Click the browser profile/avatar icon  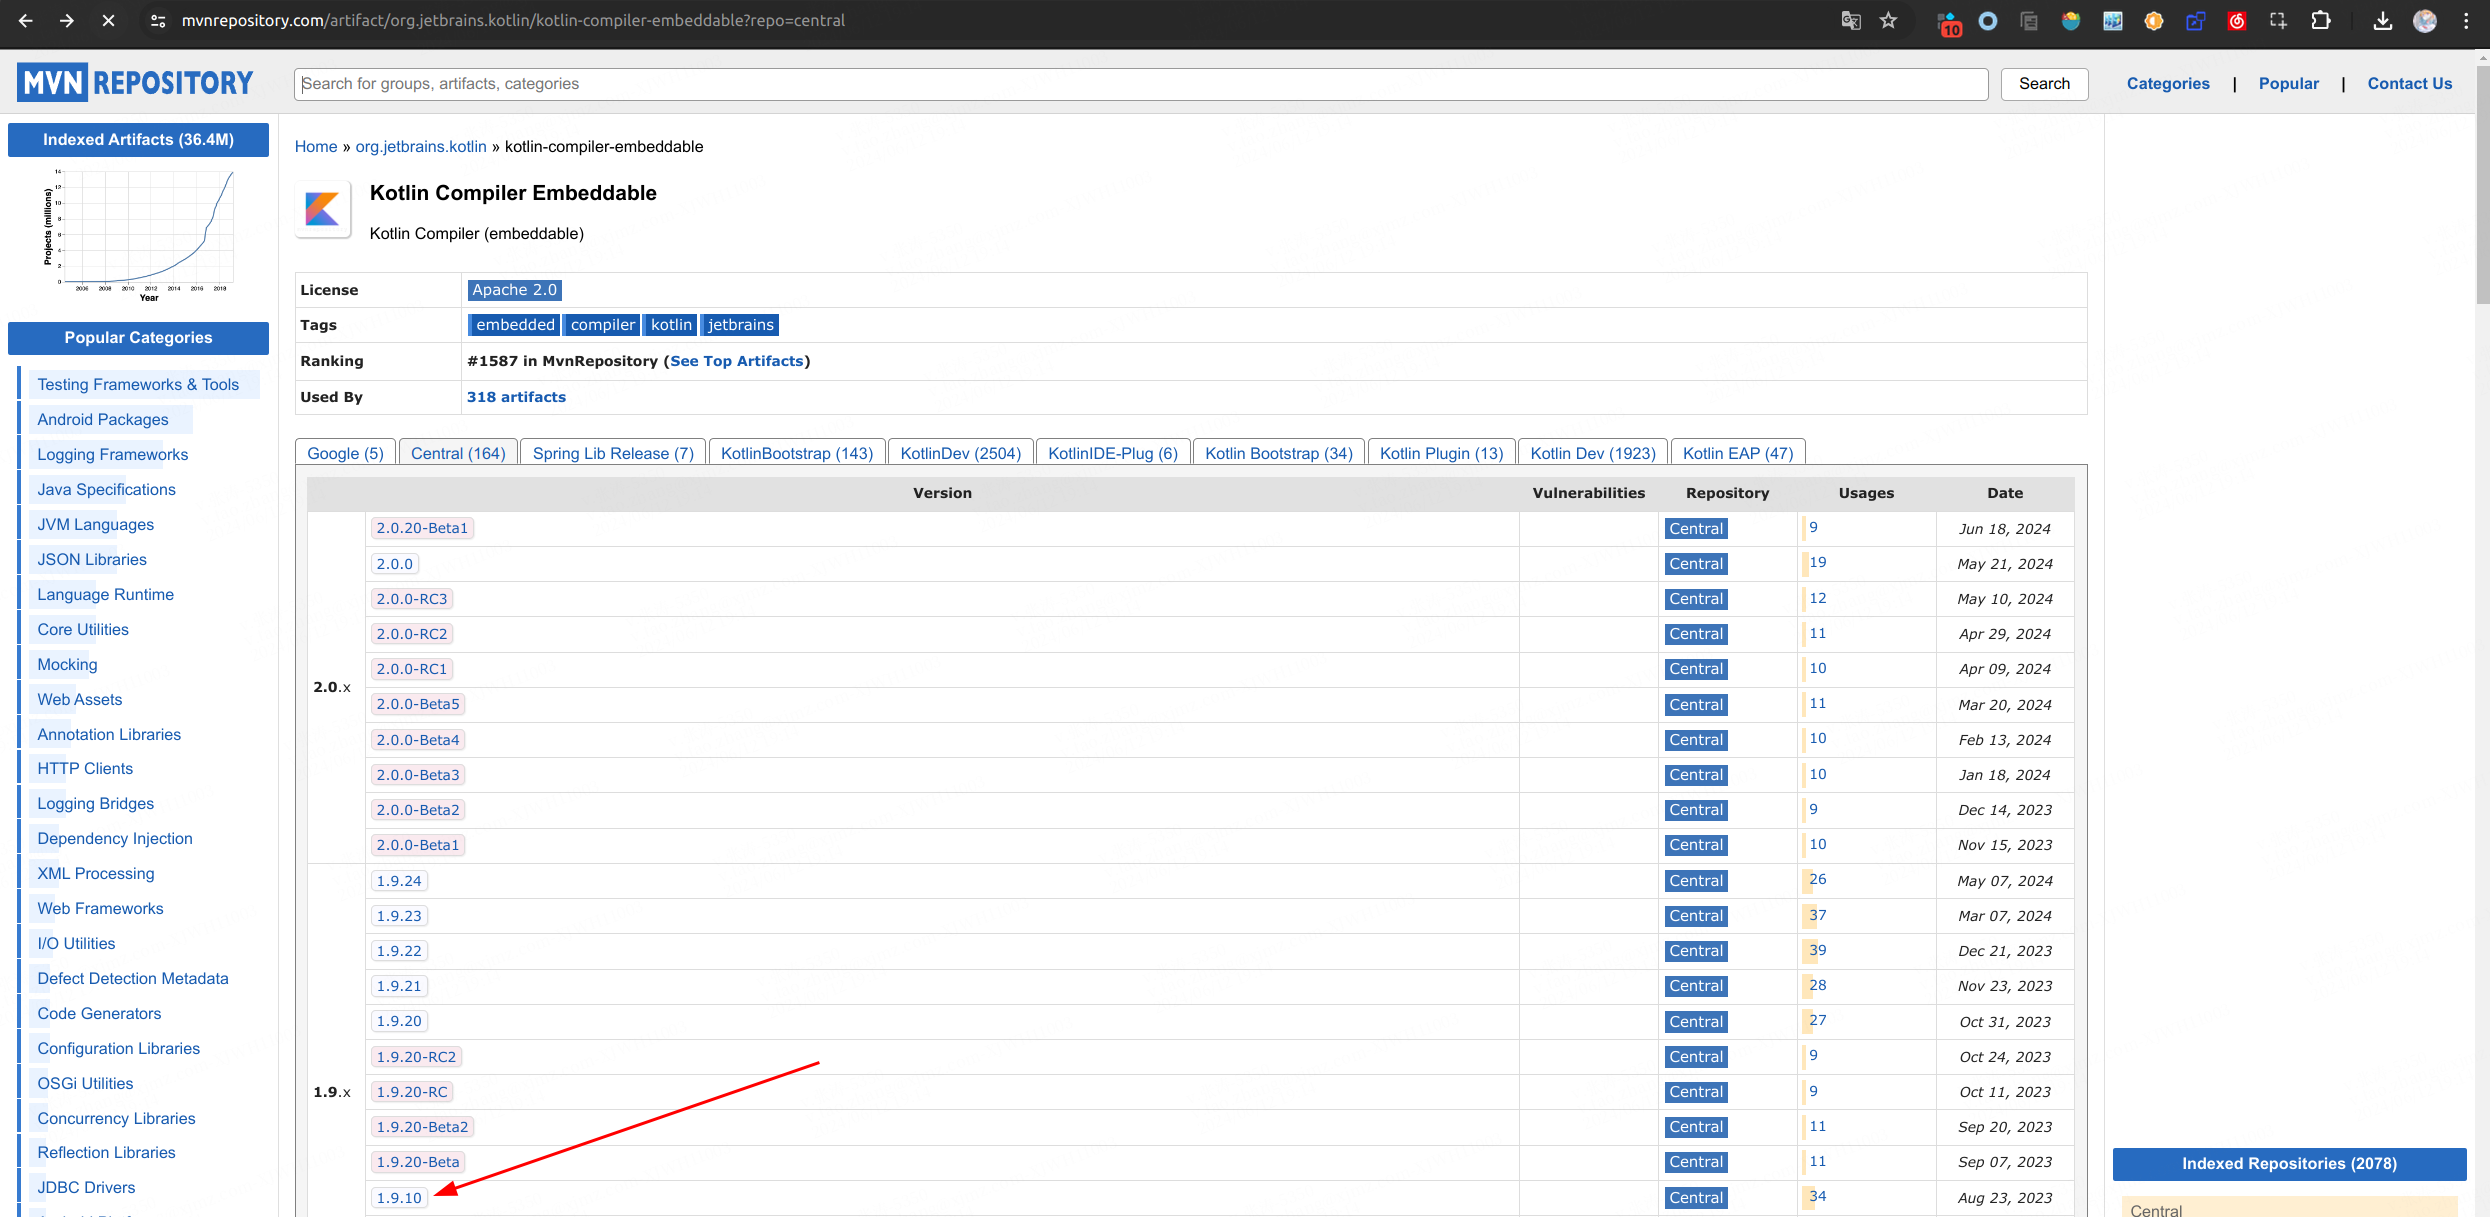2425,21
